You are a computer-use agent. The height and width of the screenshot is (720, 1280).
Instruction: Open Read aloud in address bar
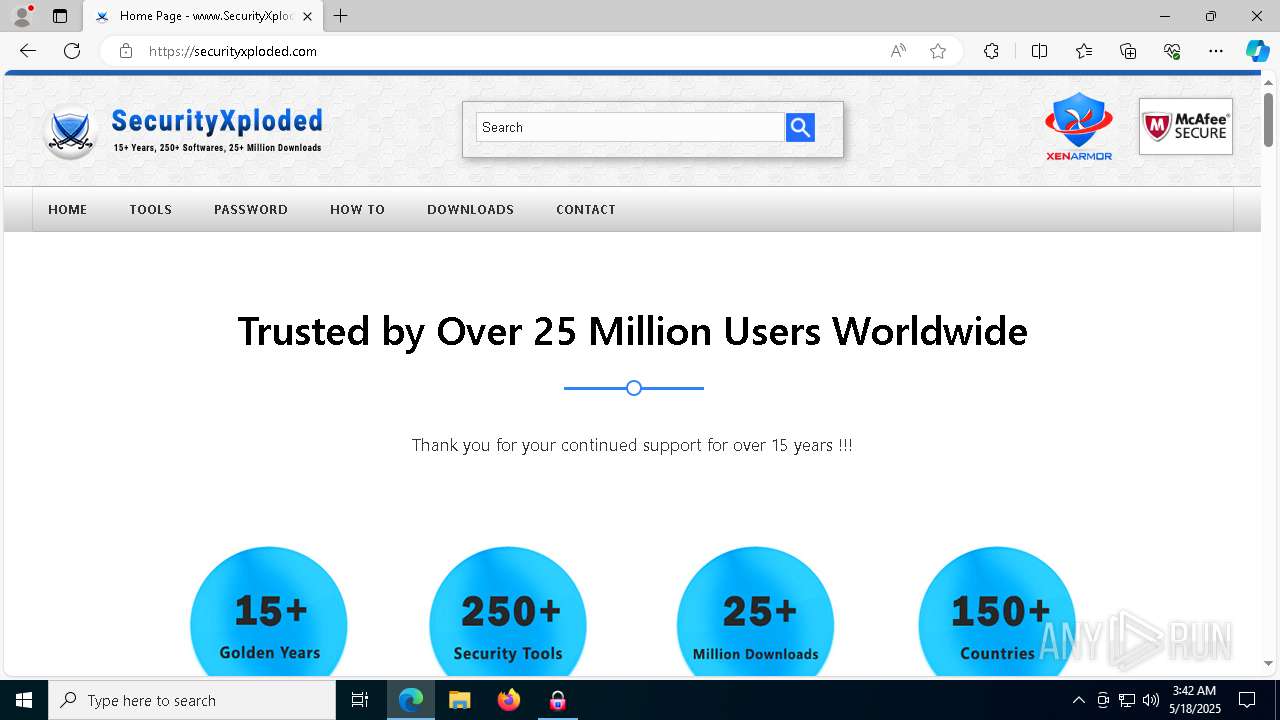(x=898, y=51)
